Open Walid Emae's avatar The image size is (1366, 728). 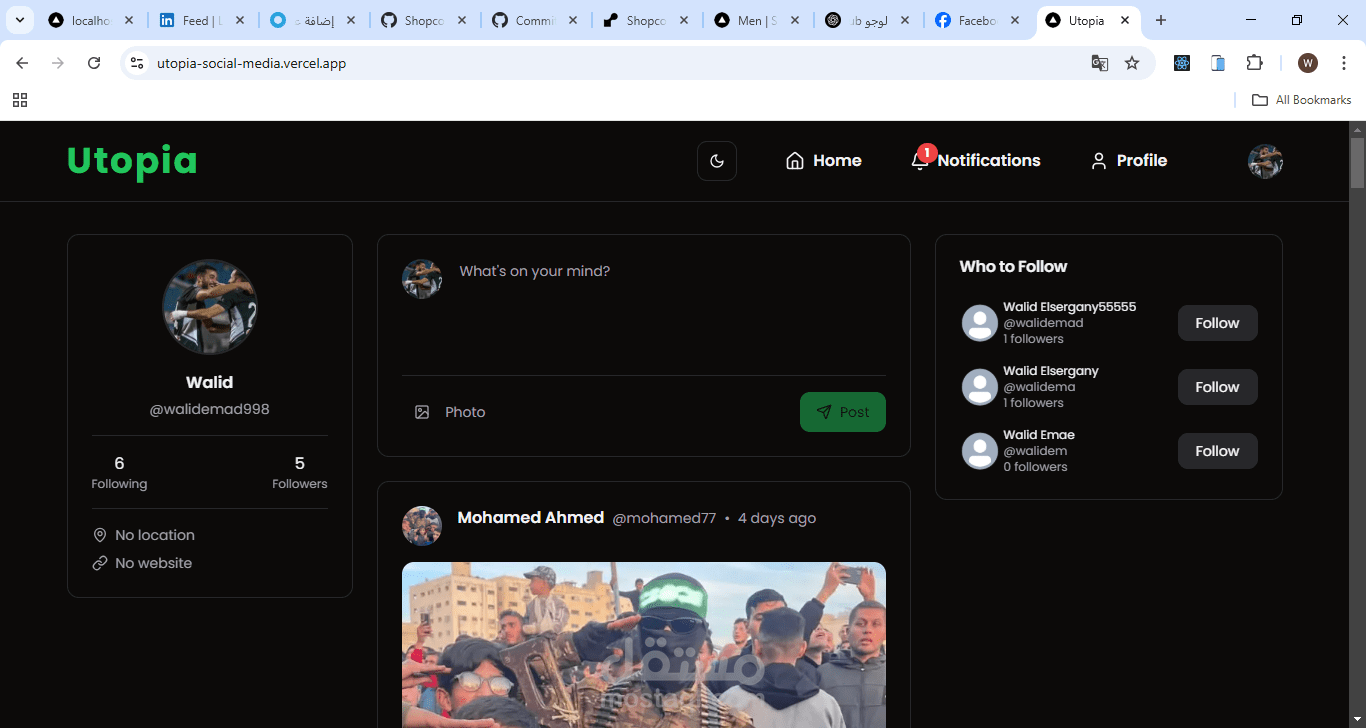pyautogui.click(x=980, y=451)
